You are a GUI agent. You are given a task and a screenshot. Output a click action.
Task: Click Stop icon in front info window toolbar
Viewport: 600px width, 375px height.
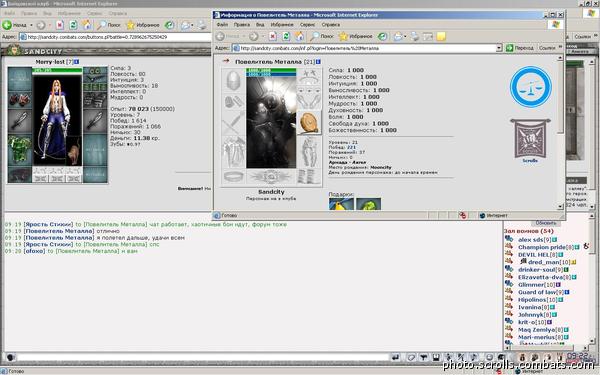[272, 36]
